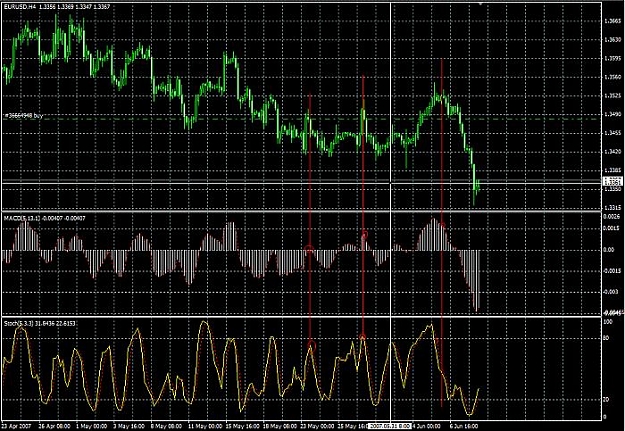Image resolution: width=625 pixels, height=431 pixels.
Task: Click the 8 May 08:00 time label
Action: click(x=167, y=426)
